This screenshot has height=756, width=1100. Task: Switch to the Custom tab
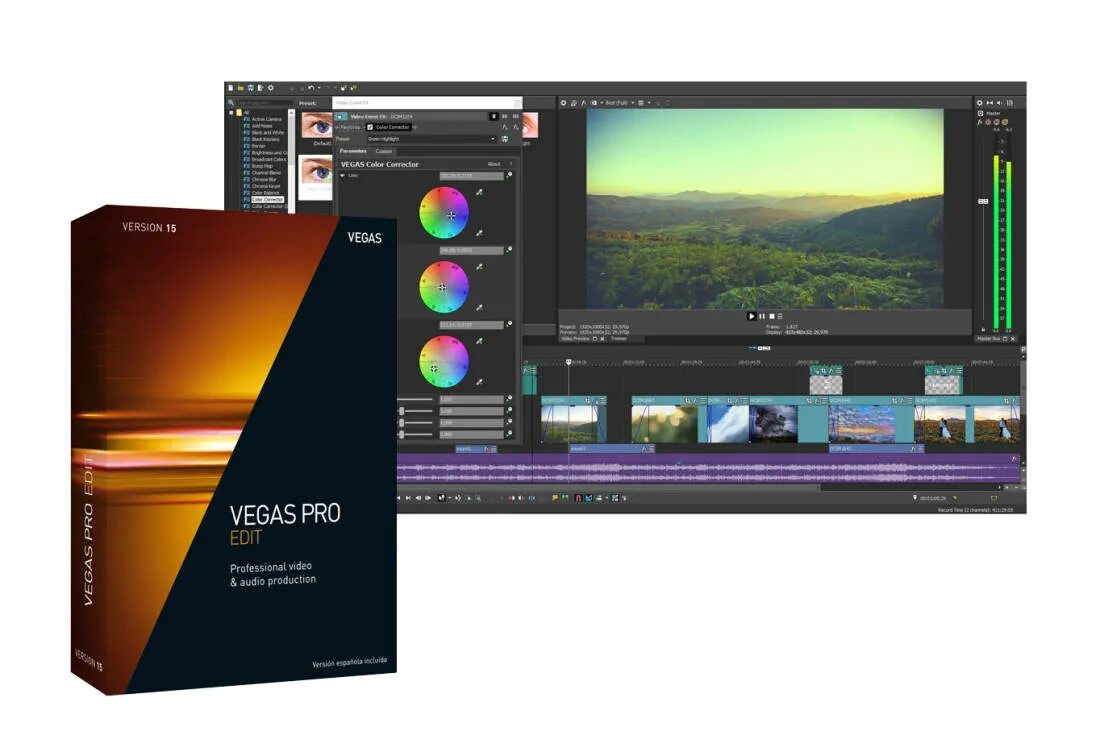point(384,151)
